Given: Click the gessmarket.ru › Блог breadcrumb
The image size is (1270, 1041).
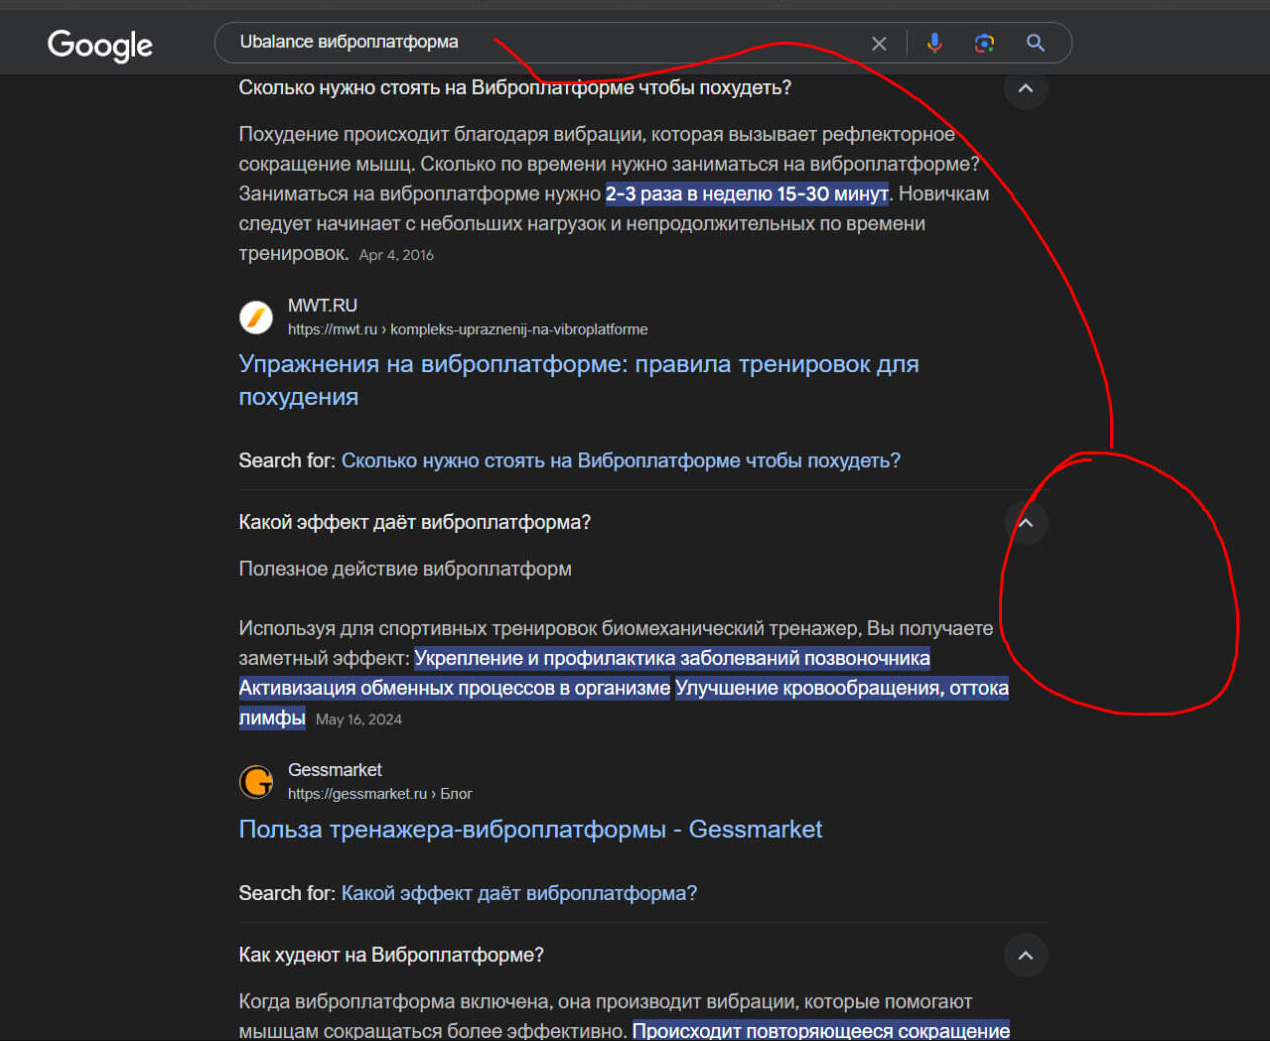Looking at the screenshot, I should pos(380,794).
